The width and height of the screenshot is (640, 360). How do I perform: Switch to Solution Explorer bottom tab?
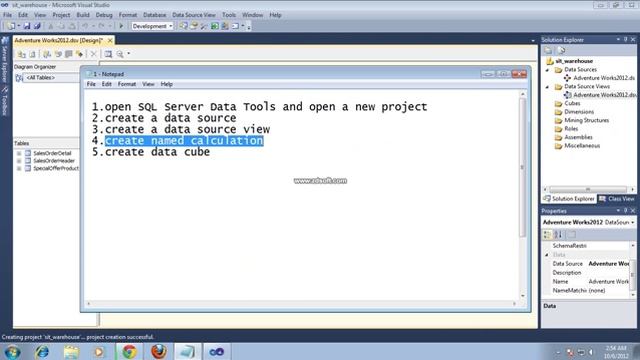(569, 199)
